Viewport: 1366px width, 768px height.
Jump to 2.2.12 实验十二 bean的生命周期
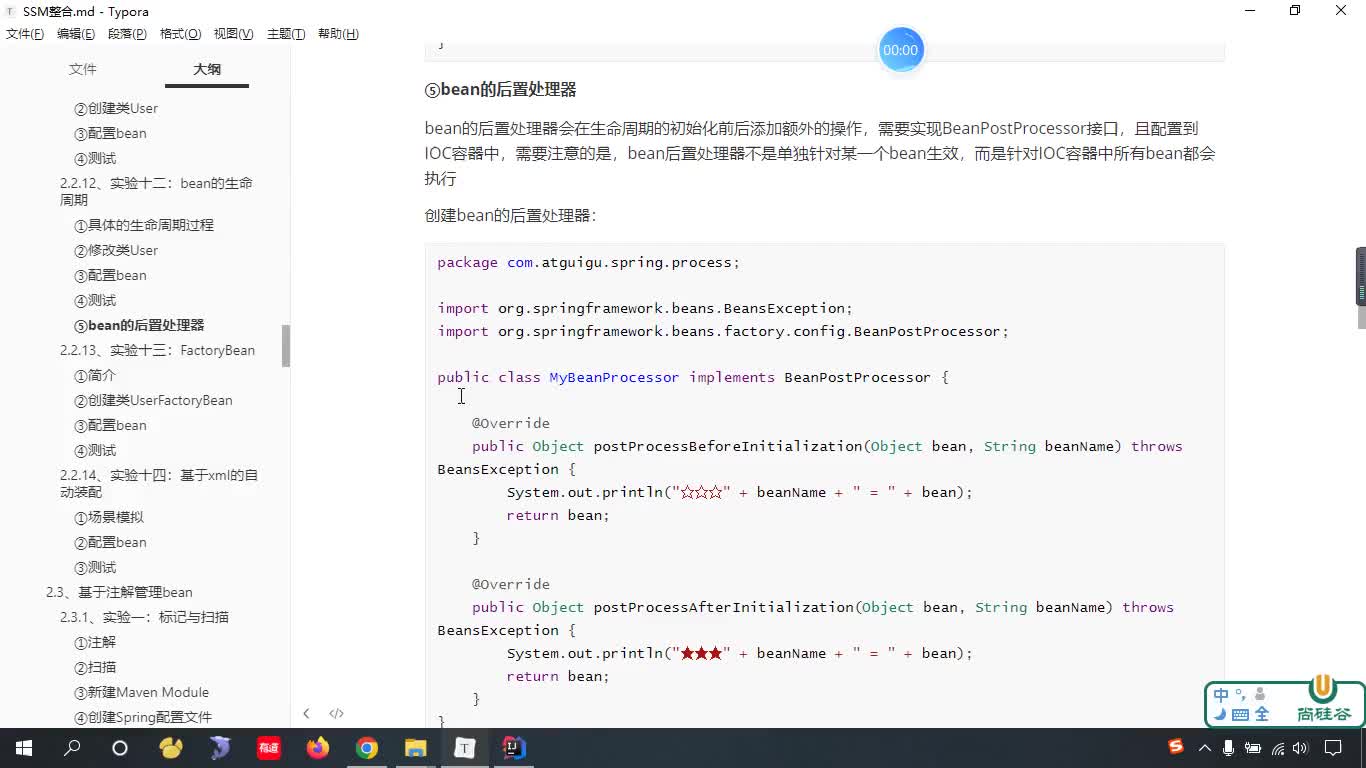[x=156, y=191]
